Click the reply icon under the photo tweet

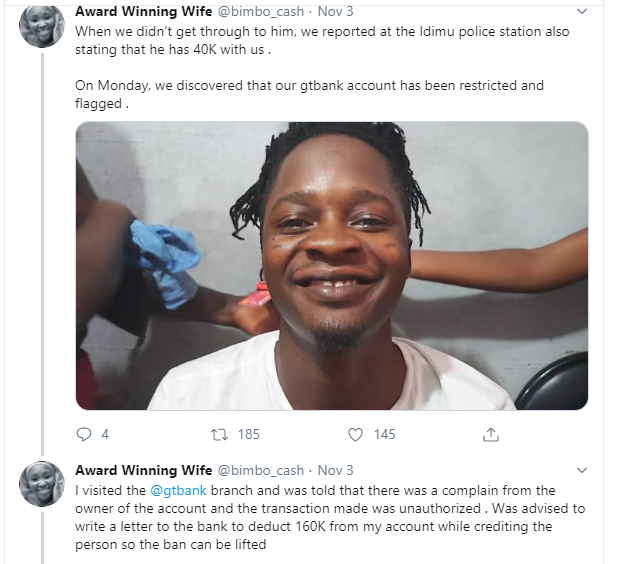click(x=84, y=434)
